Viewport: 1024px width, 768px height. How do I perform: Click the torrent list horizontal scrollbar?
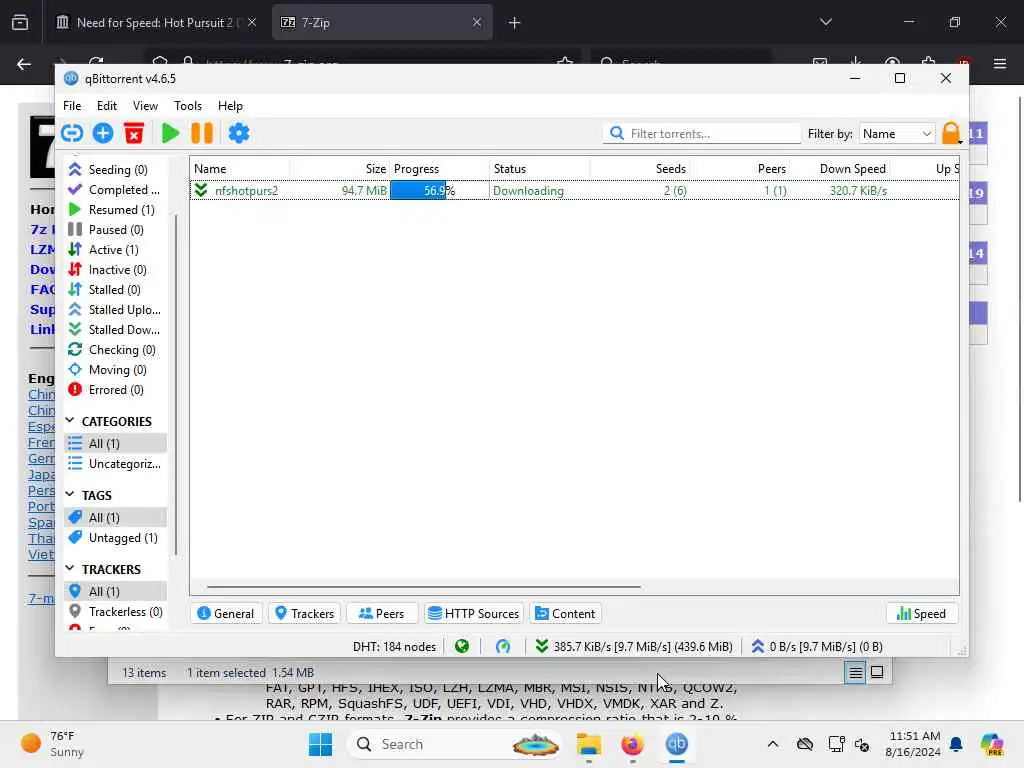(423, 587)
